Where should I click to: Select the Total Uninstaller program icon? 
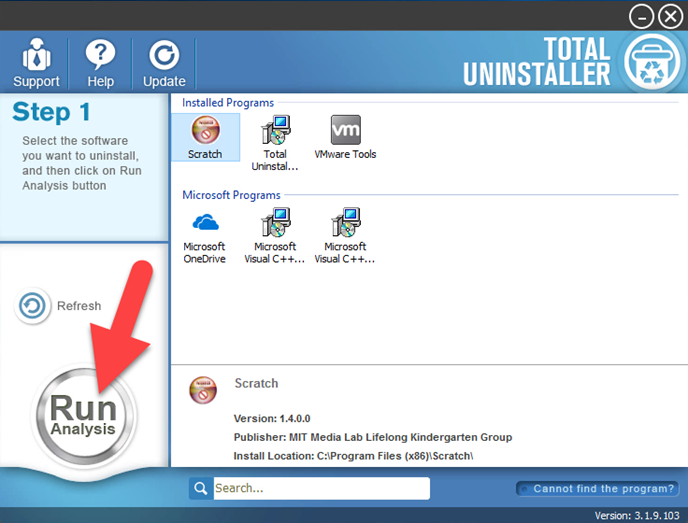click(275, 130)
